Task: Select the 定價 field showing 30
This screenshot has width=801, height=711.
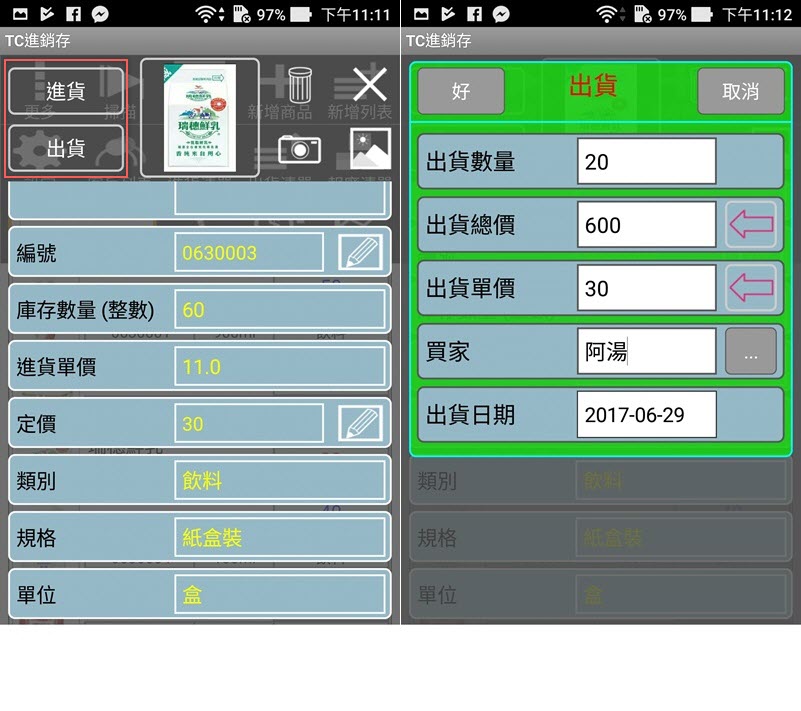Action: 249,423
